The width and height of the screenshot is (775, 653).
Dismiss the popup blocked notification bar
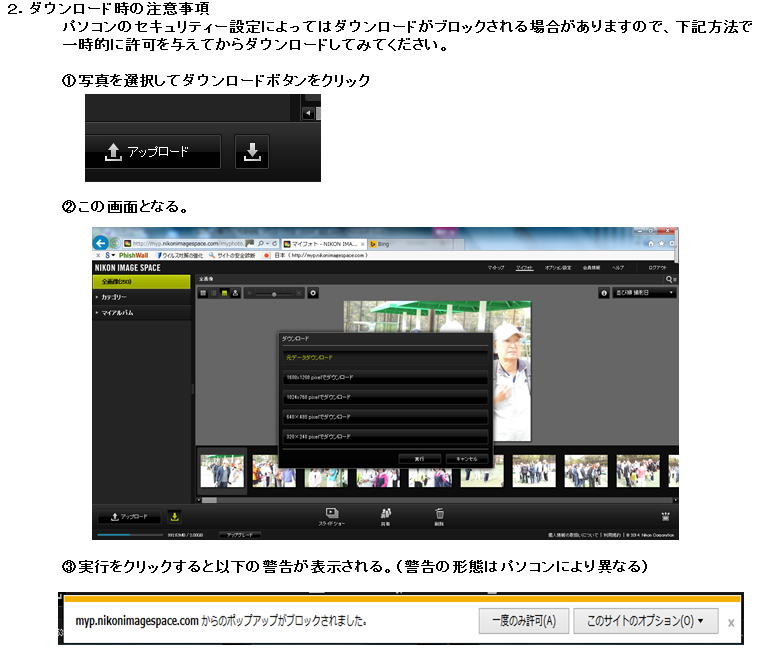(731, 623)
